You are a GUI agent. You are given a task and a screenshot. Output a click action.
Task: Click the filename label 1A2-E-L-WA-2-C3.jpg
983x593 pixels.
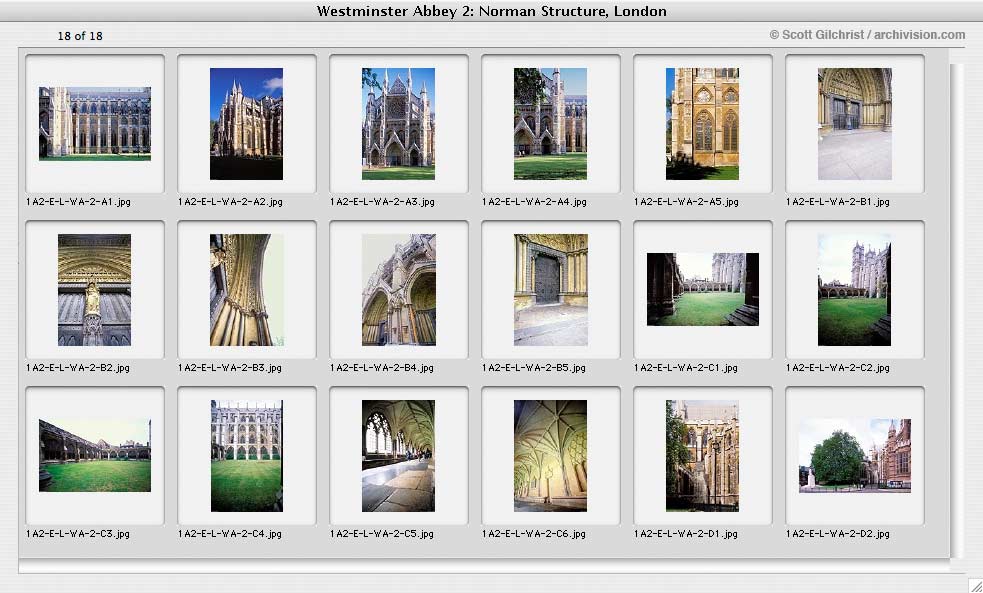78,534
